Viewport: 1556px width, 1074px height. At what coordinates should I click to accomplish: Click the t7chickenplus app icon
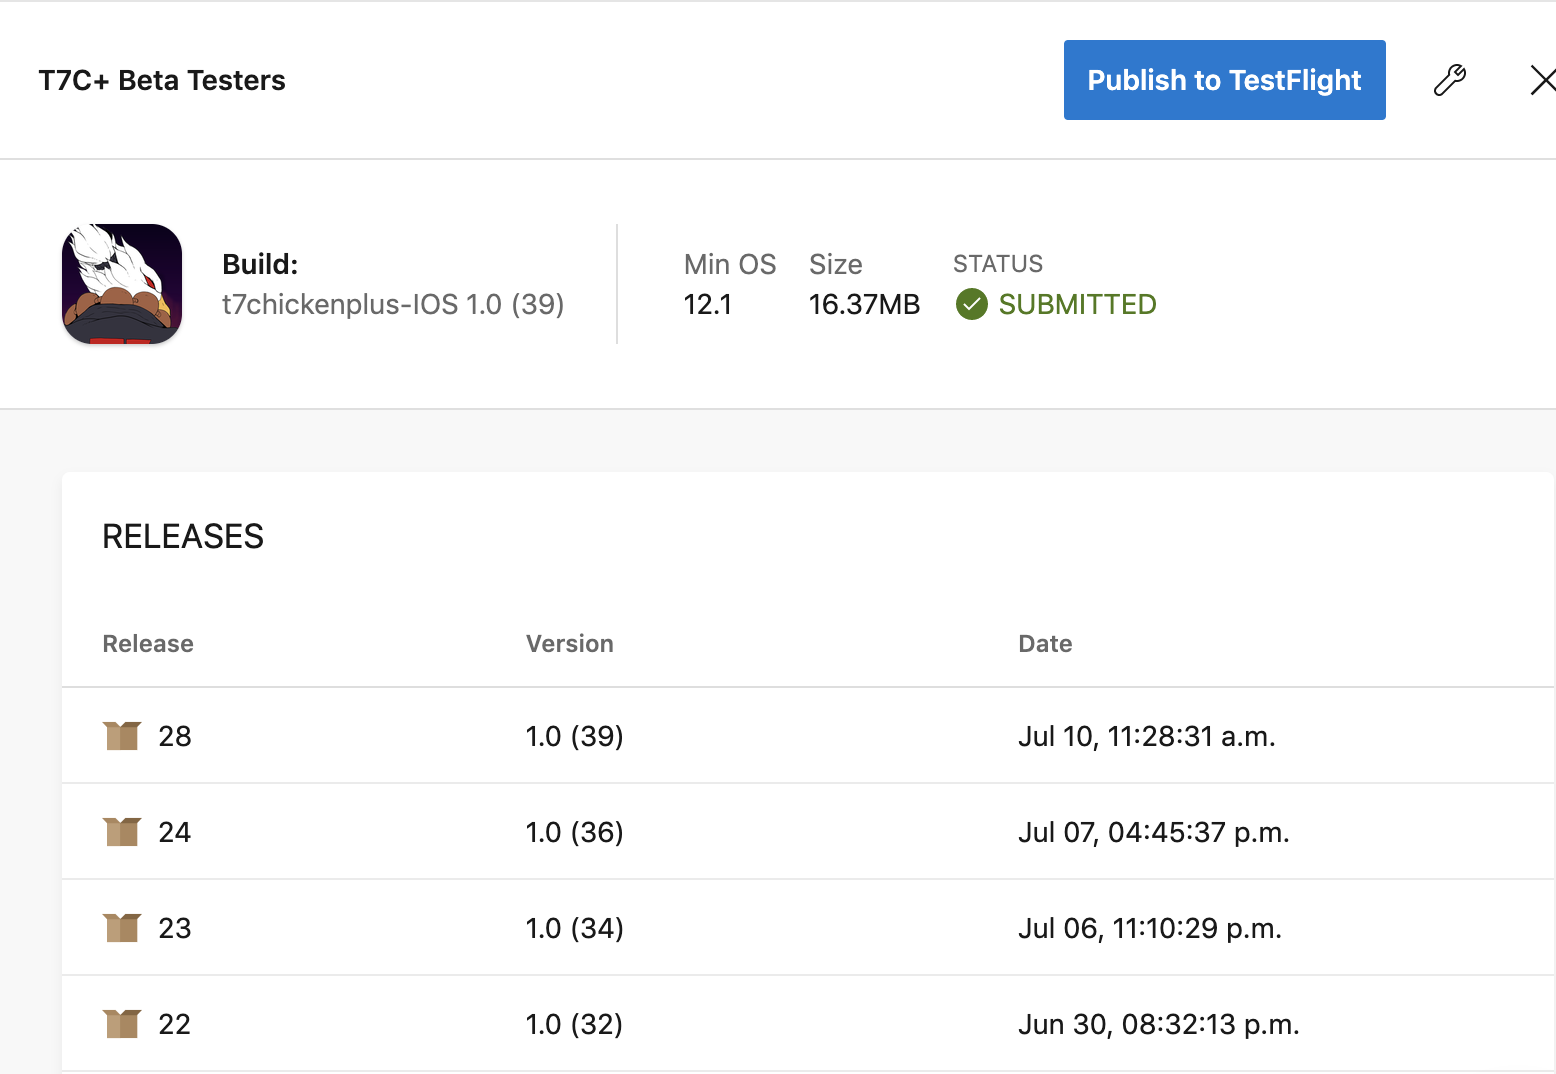[122, 284]
